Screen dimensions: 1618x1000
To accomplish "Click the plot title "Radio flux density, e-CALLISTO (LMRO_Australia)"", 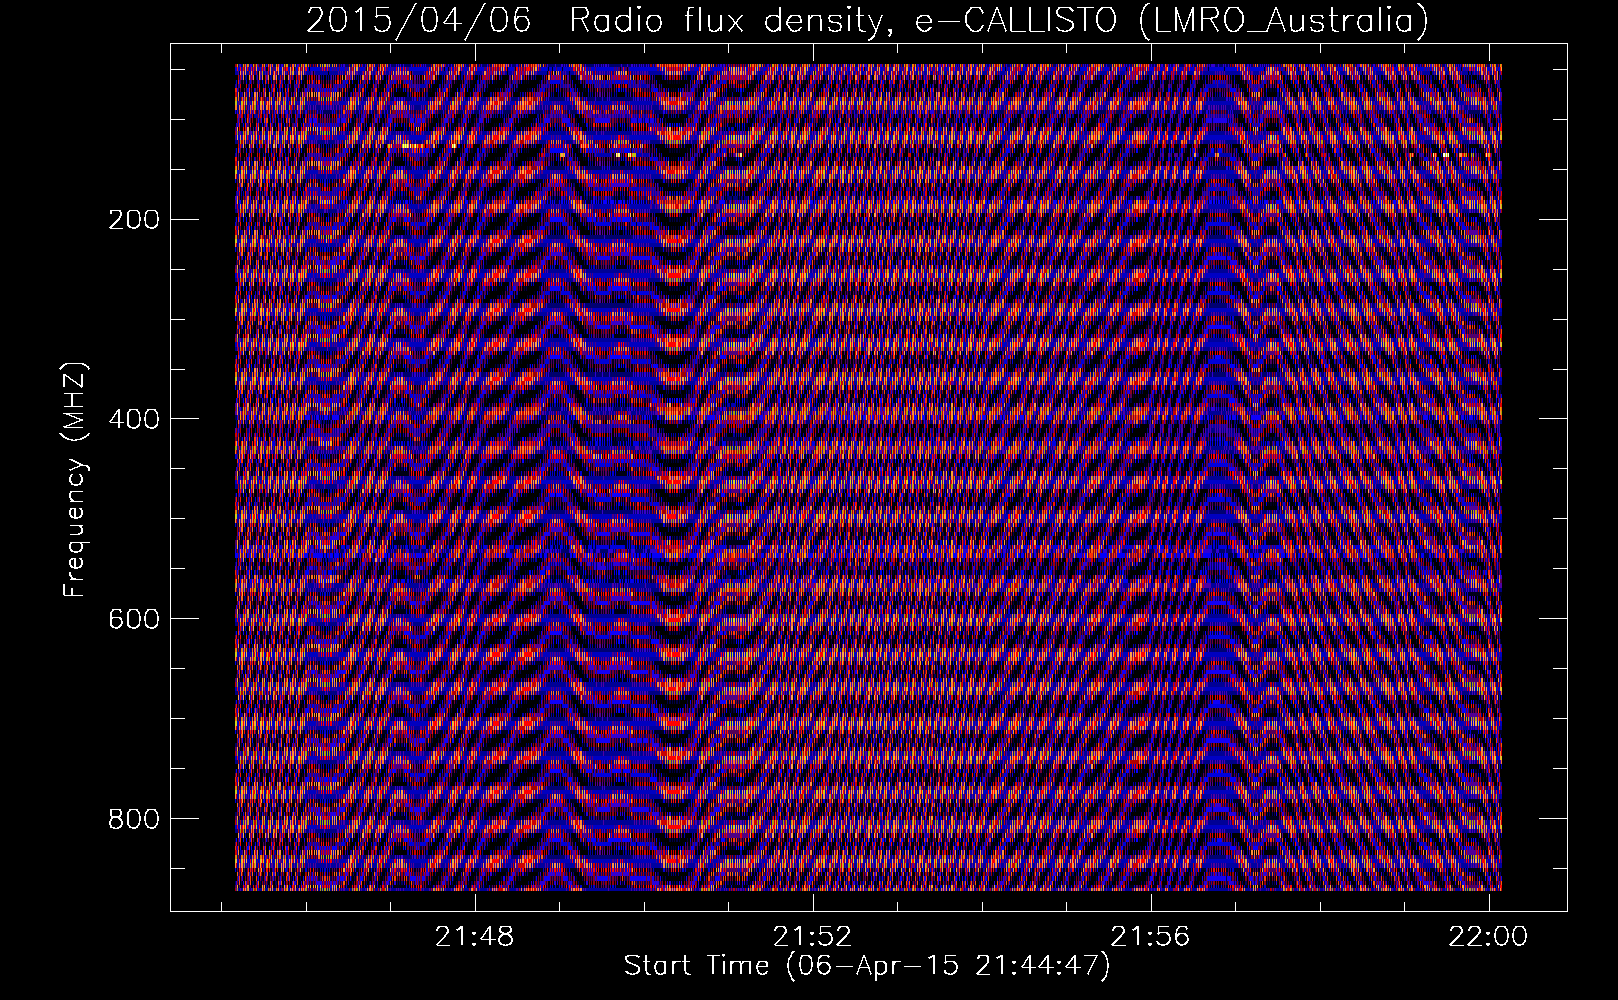I will 999,20.
